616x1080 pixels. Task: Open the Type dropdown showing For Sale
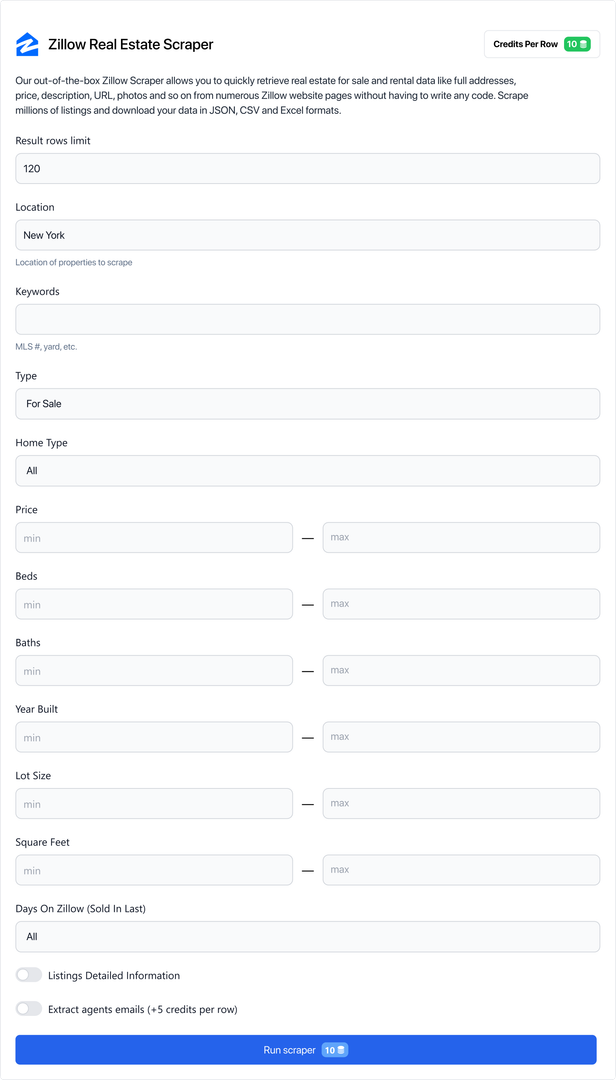(x=307, y=403)
